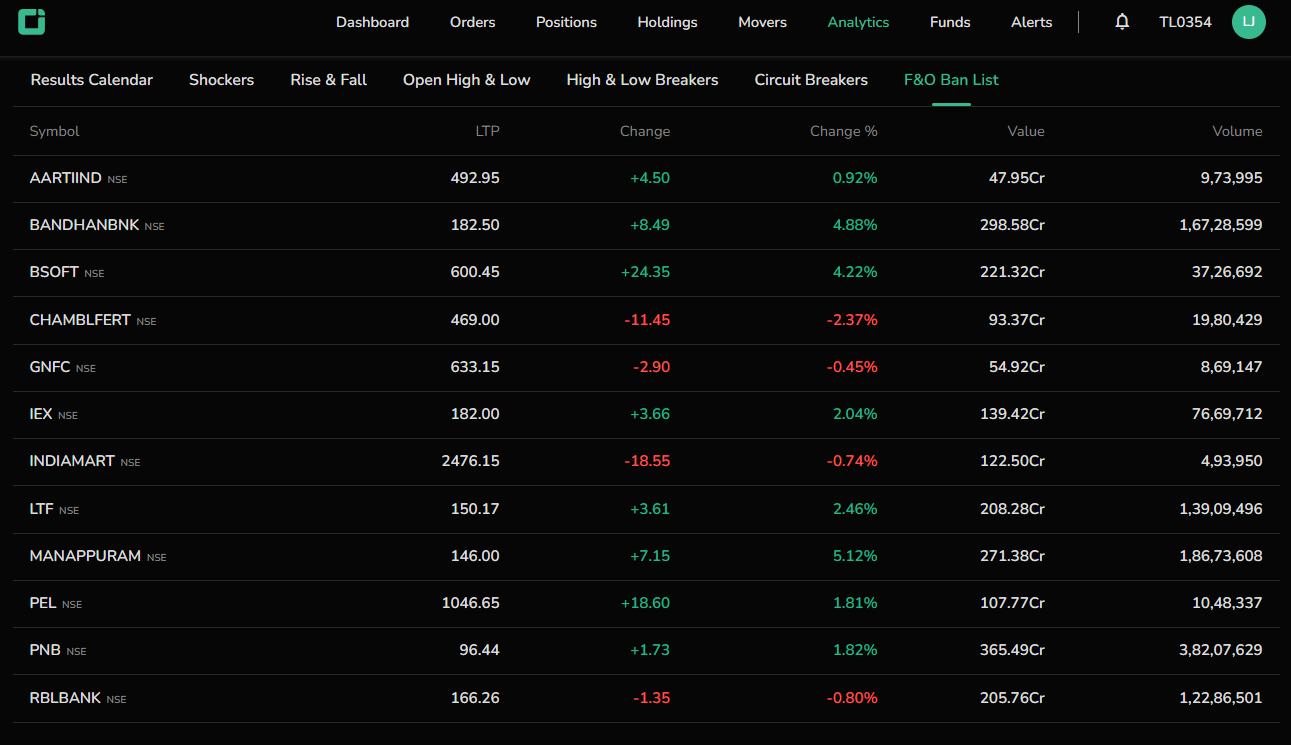
Task: Select the PNB symbol
Action: tap(45, 650)
